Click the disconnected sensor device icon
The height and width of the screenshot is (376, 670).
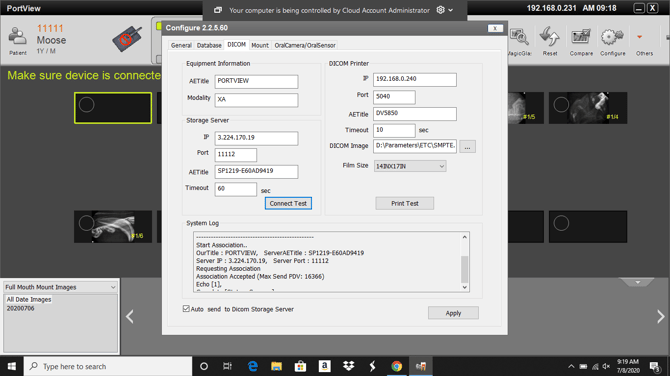pyautogui.click(x=127, y=39)
